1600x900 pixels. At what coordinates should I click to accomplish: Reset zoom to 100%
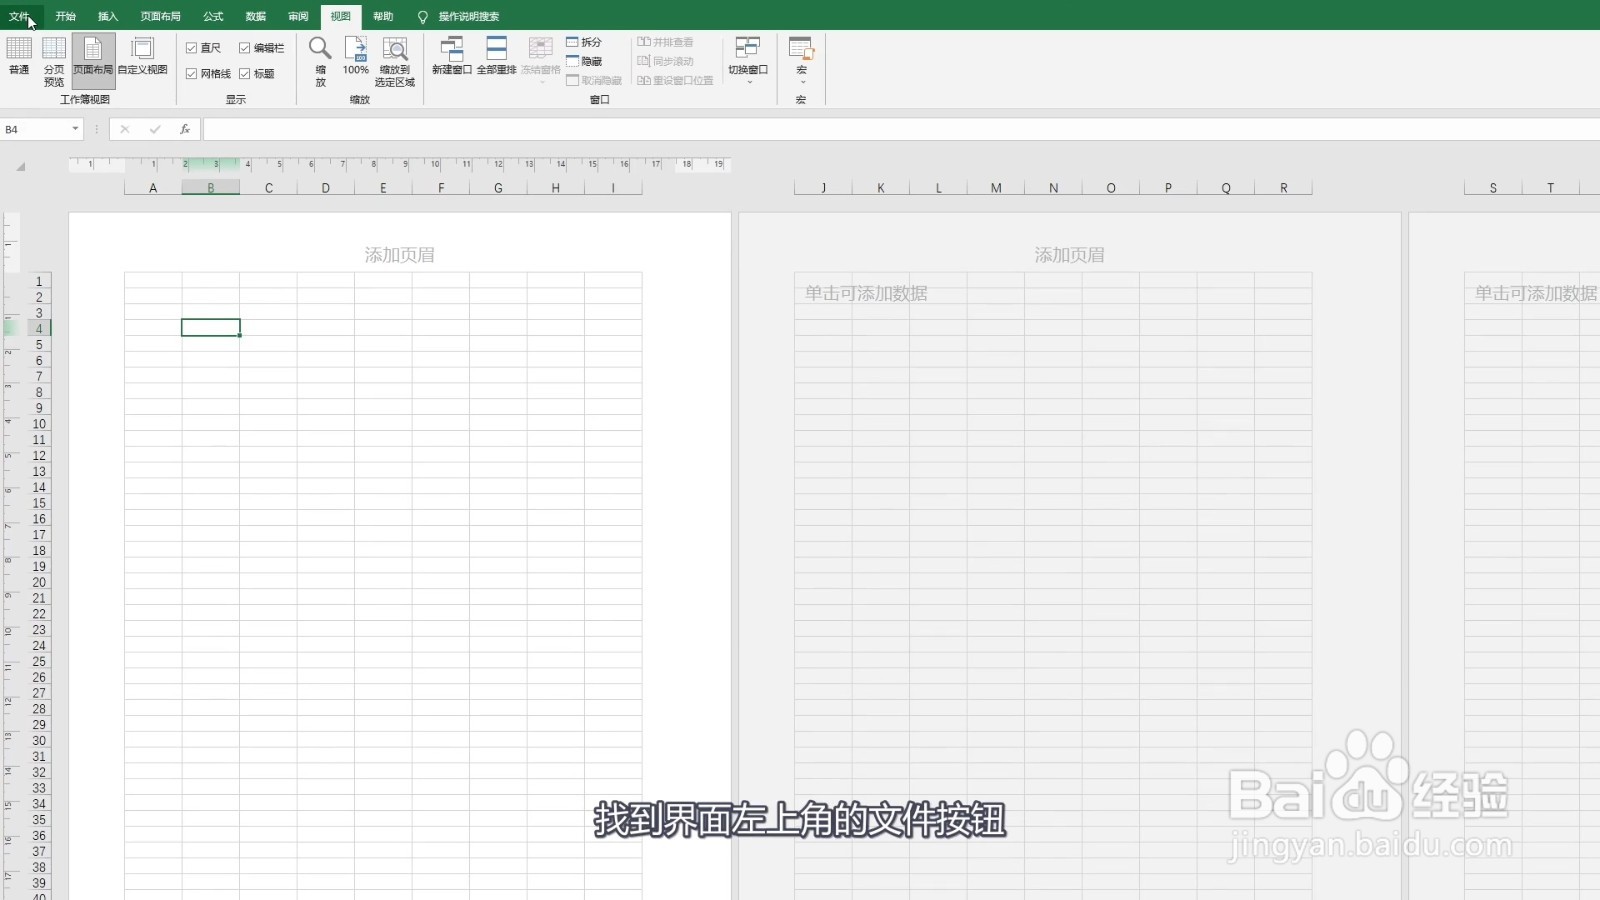pos(356,58)
